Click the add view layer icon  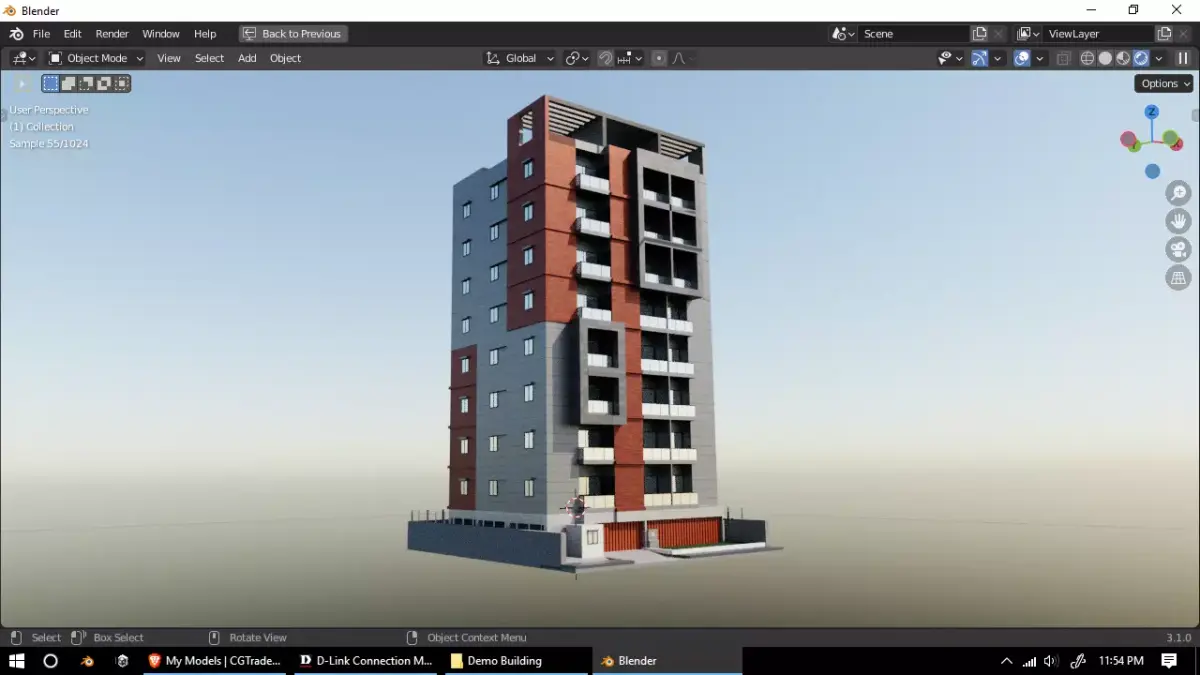[1164, 34]
